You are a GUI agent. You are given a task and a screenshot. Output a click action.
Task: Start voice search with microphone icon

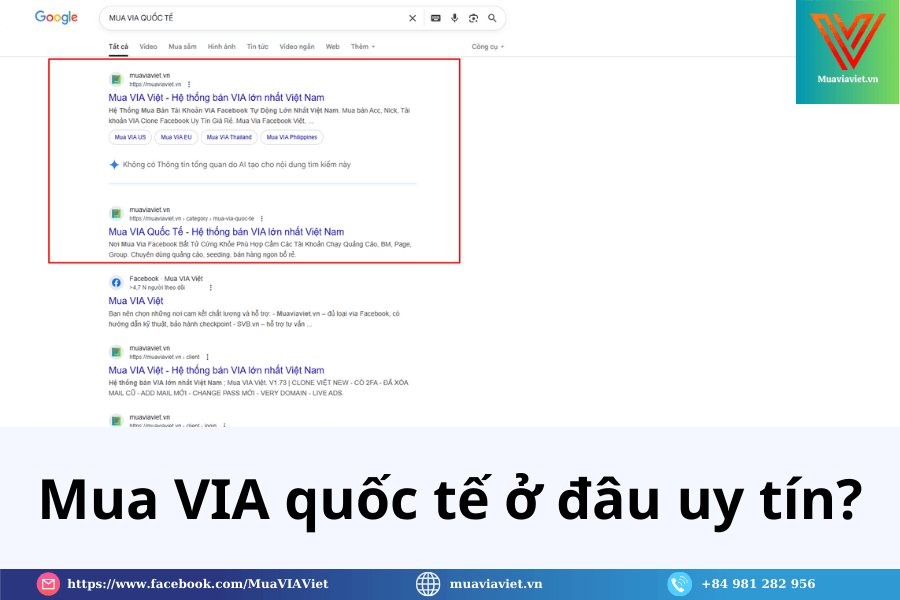(x=455, y=18)
